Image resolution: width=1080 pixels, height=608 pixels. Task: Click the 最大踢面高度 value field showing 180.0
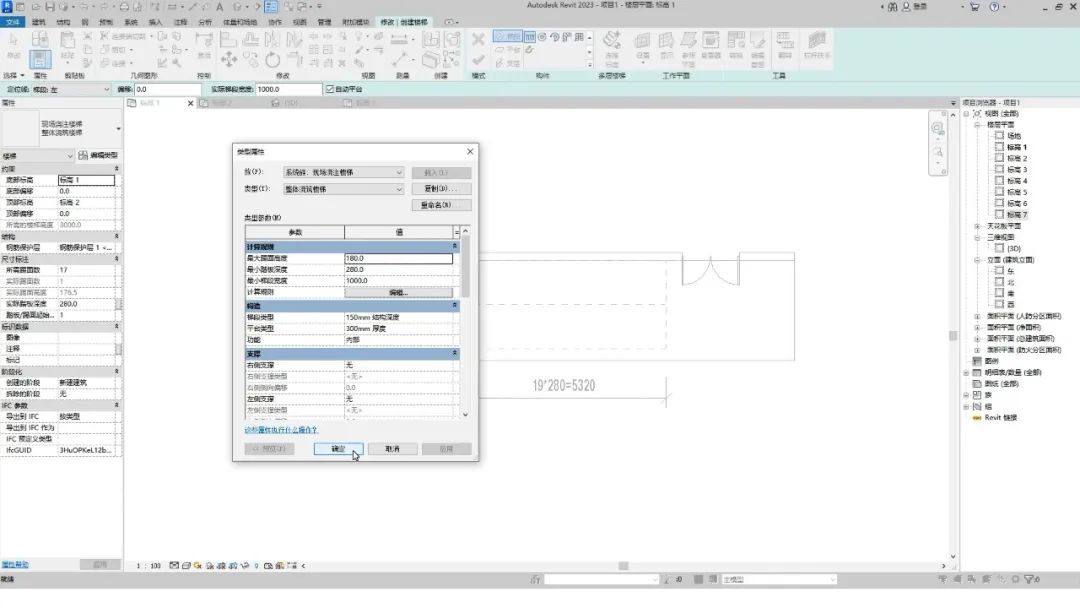pos(399,258)
